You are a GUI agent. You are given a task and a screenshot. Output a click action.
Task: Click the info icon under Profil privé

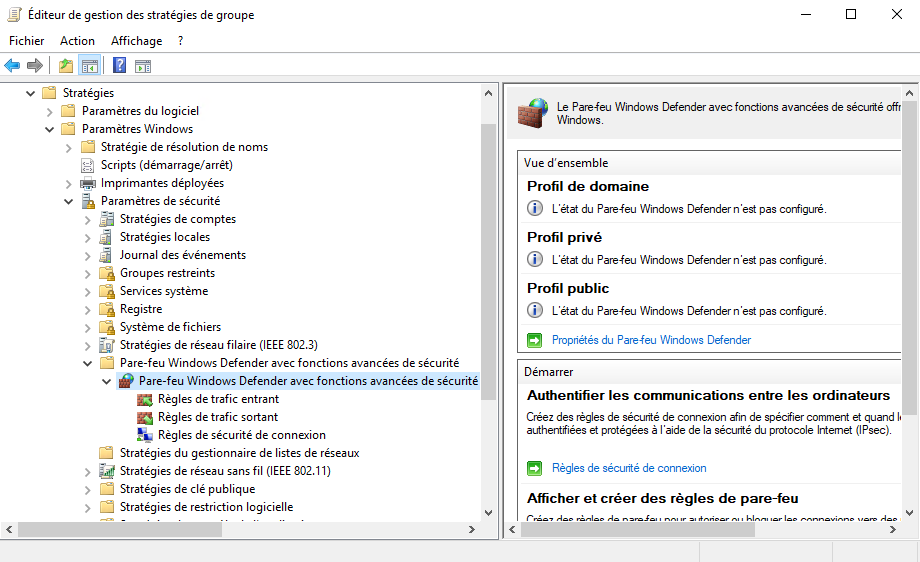[535, 259]
